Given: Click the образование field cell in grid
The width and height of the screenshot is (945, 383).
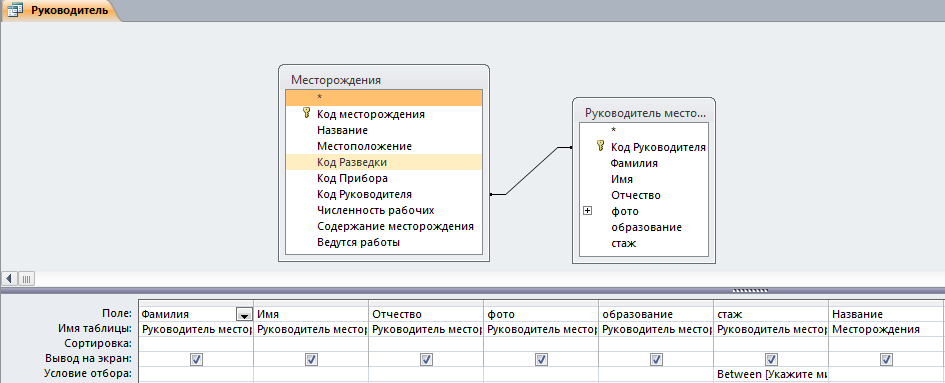Looking at the screenshot, I should 656,314.
